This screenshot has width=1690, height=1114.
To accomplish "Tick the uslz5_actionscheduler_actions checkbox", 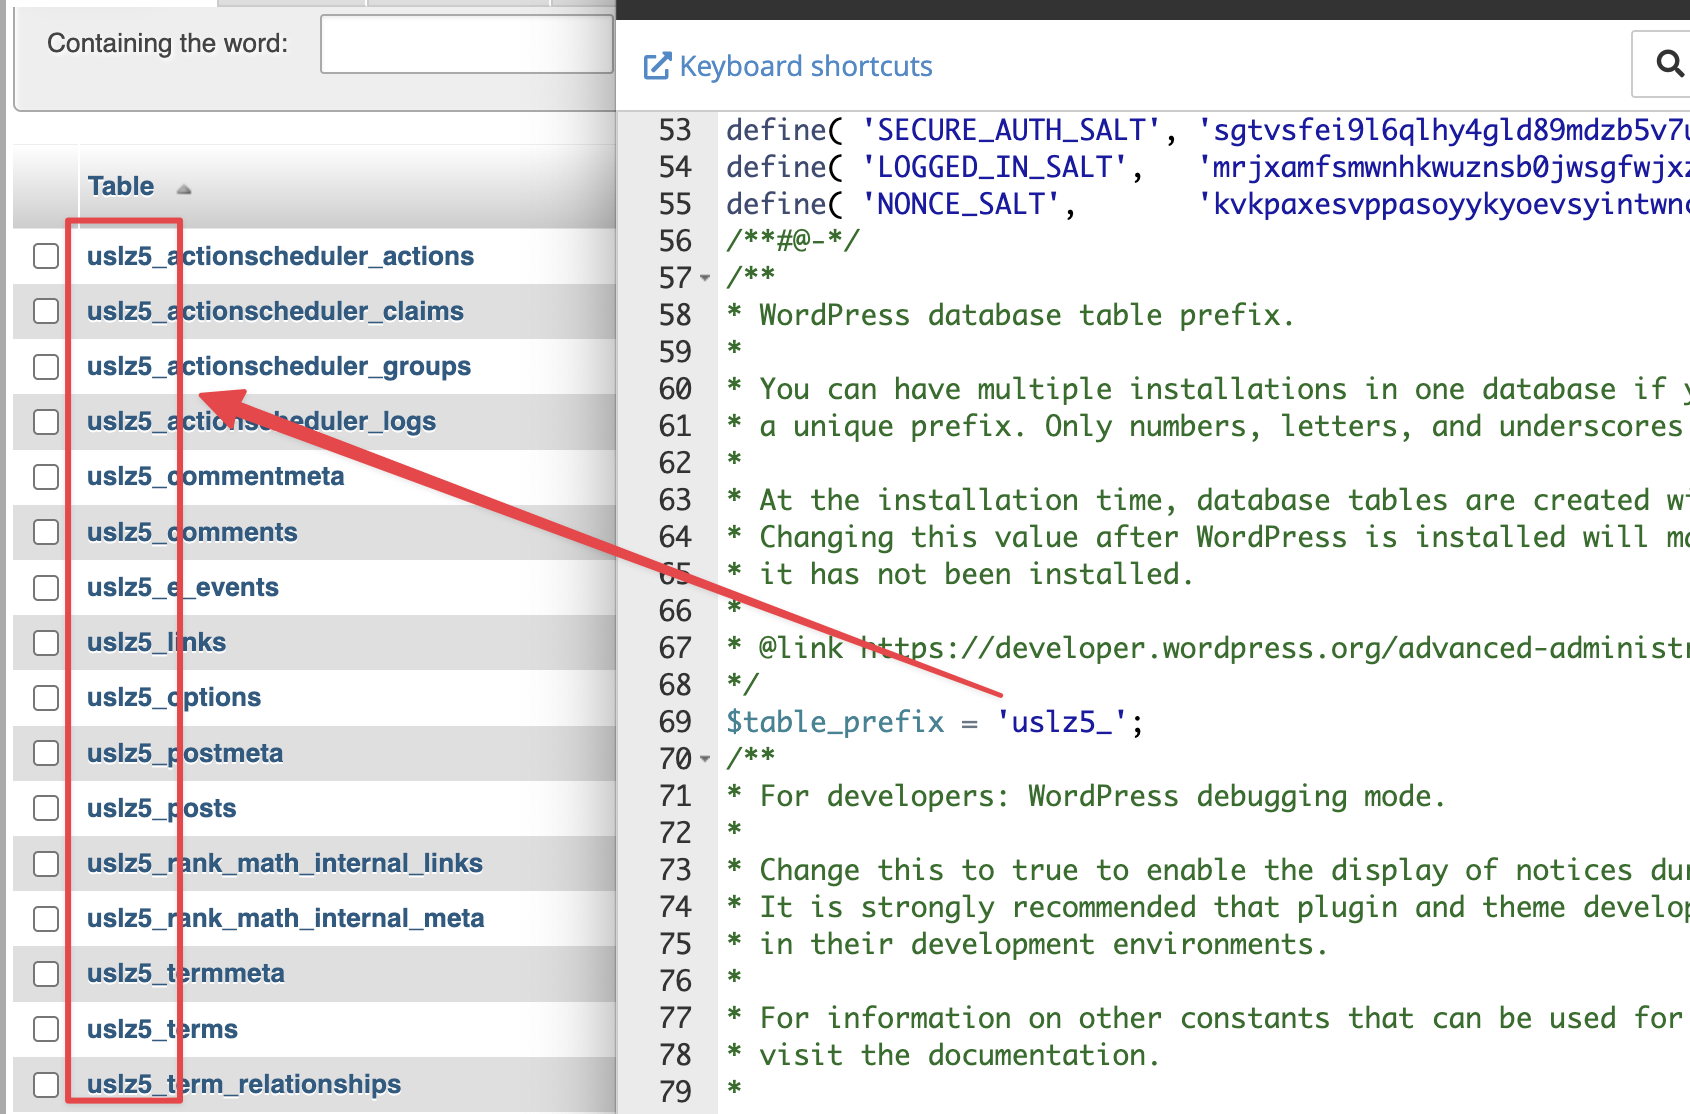I will point(46,256).
